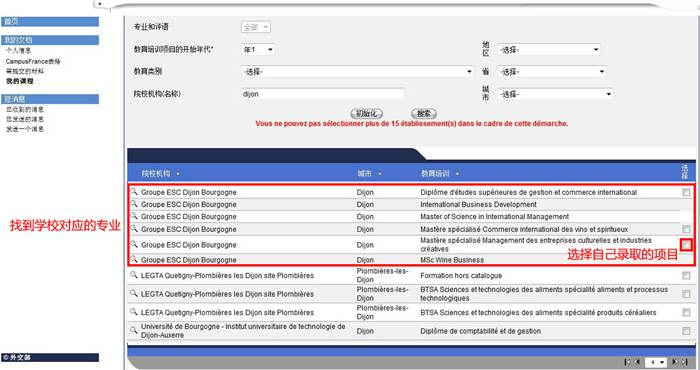The image size is (700, 370).
Task: Click Dijon city cell in MSc Wine Business row
Action: [x=365, y=260]
